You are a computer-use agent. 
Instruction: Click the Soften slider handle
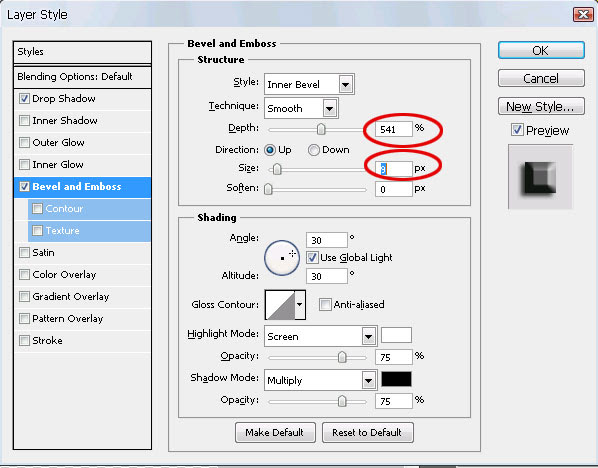(x=268, y=188)
